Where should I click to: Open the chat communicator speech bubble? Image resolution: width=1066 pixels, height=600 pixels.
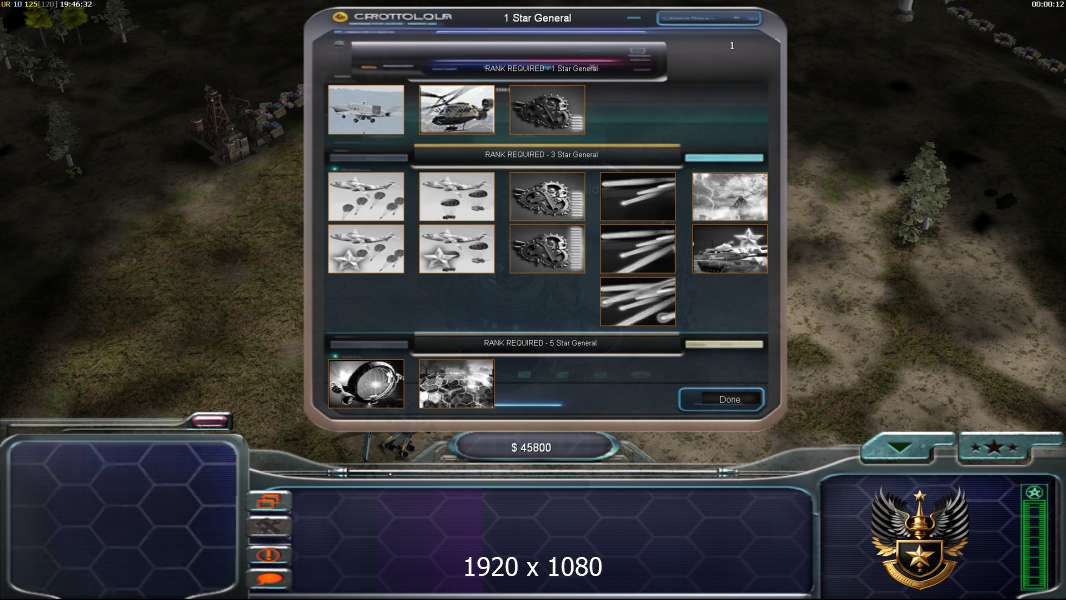pyautogui.click(x=270, y=579)
